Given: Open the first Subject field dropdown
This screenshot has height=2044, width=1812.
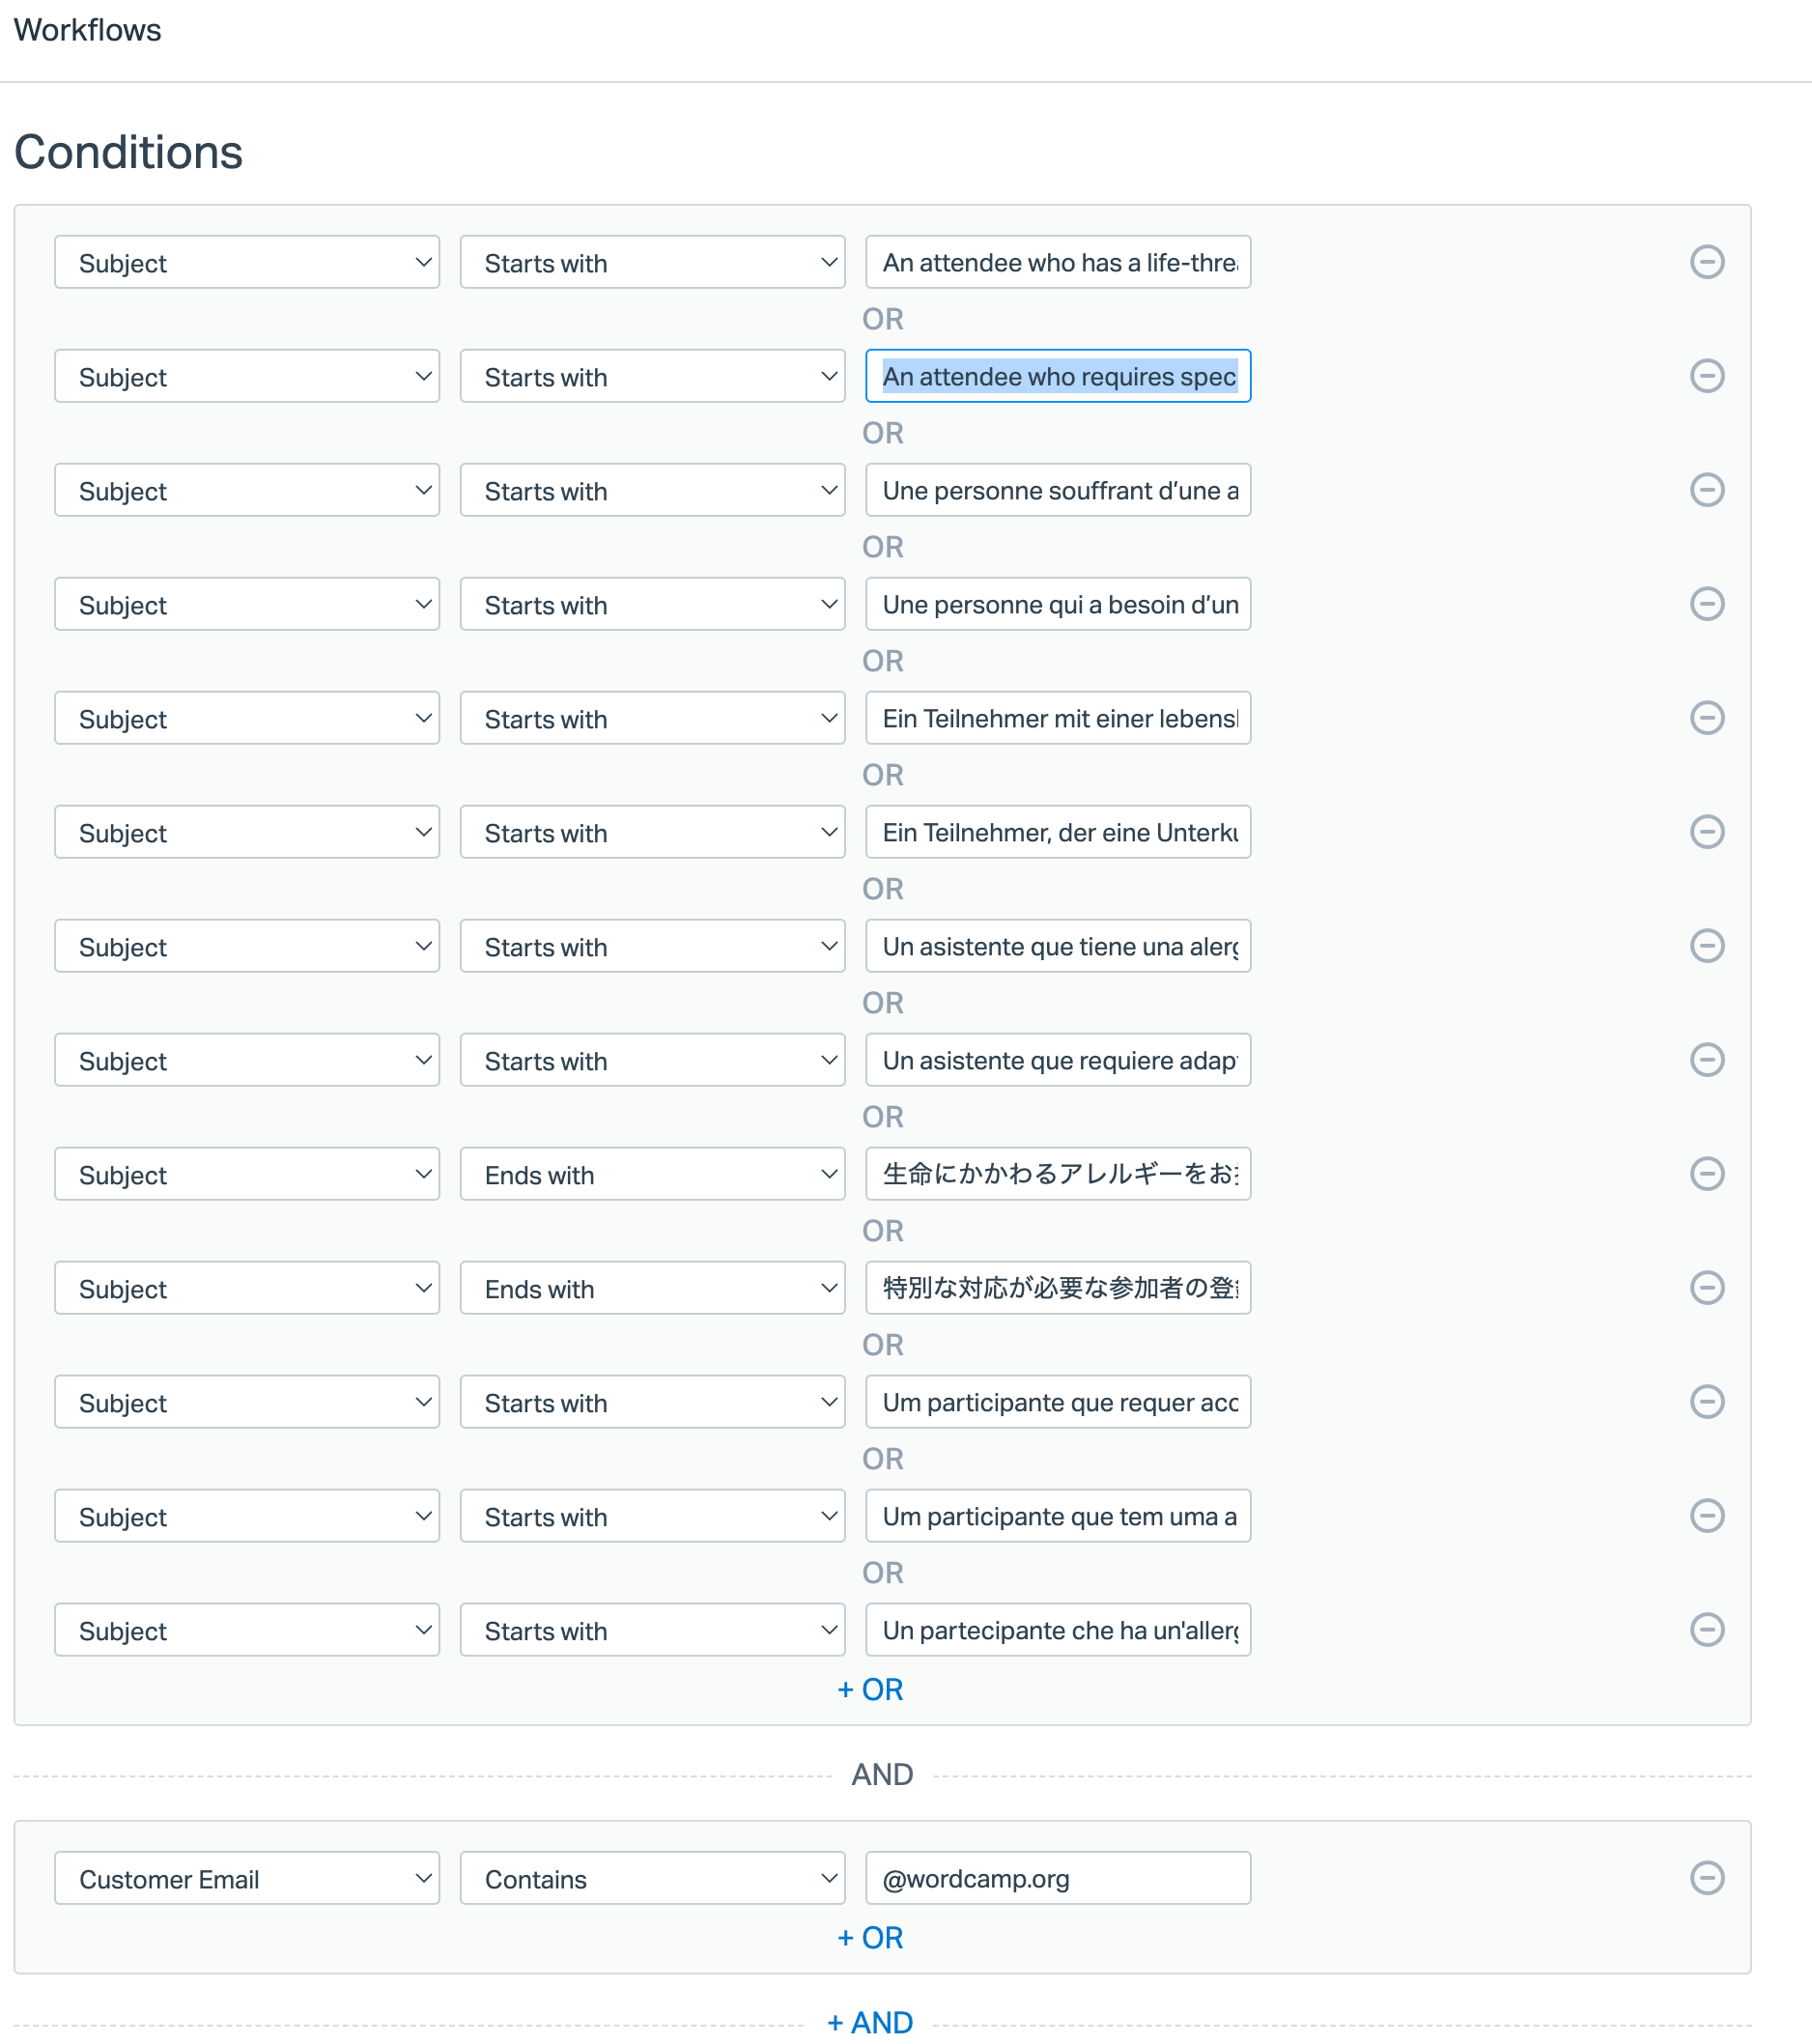Looking at the screenshot, I should point(246,262).
